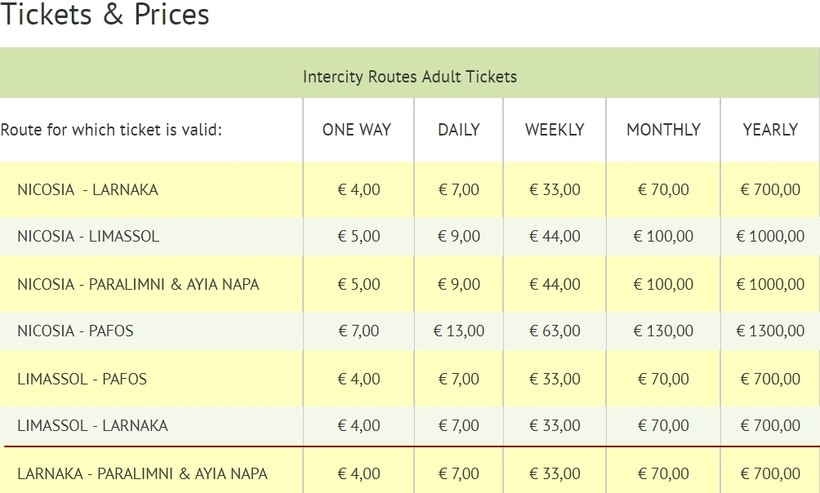Screen dimensions: 820x493
Task: Click the MONTHLY column header
Action: pos(663,130)
